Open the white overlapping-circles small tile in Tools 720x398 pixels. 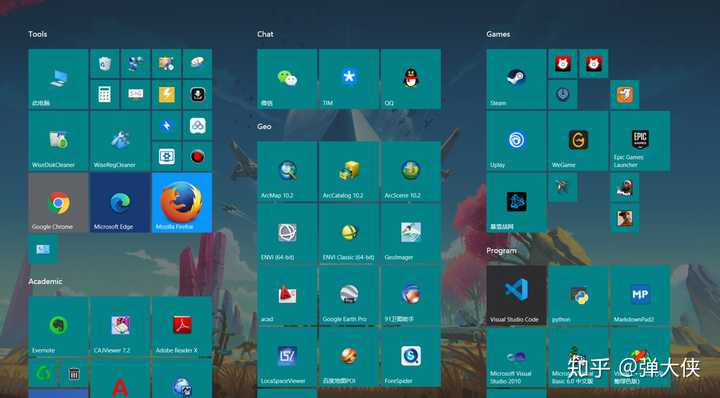click(197, 125)
